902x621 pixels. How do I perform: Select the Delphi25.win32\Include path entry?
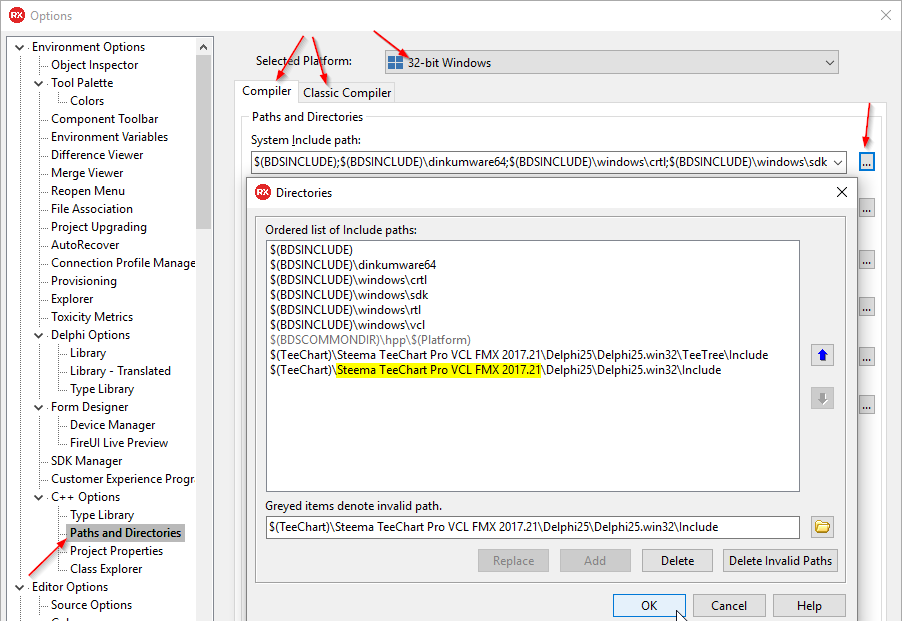[x=495, y=370]
